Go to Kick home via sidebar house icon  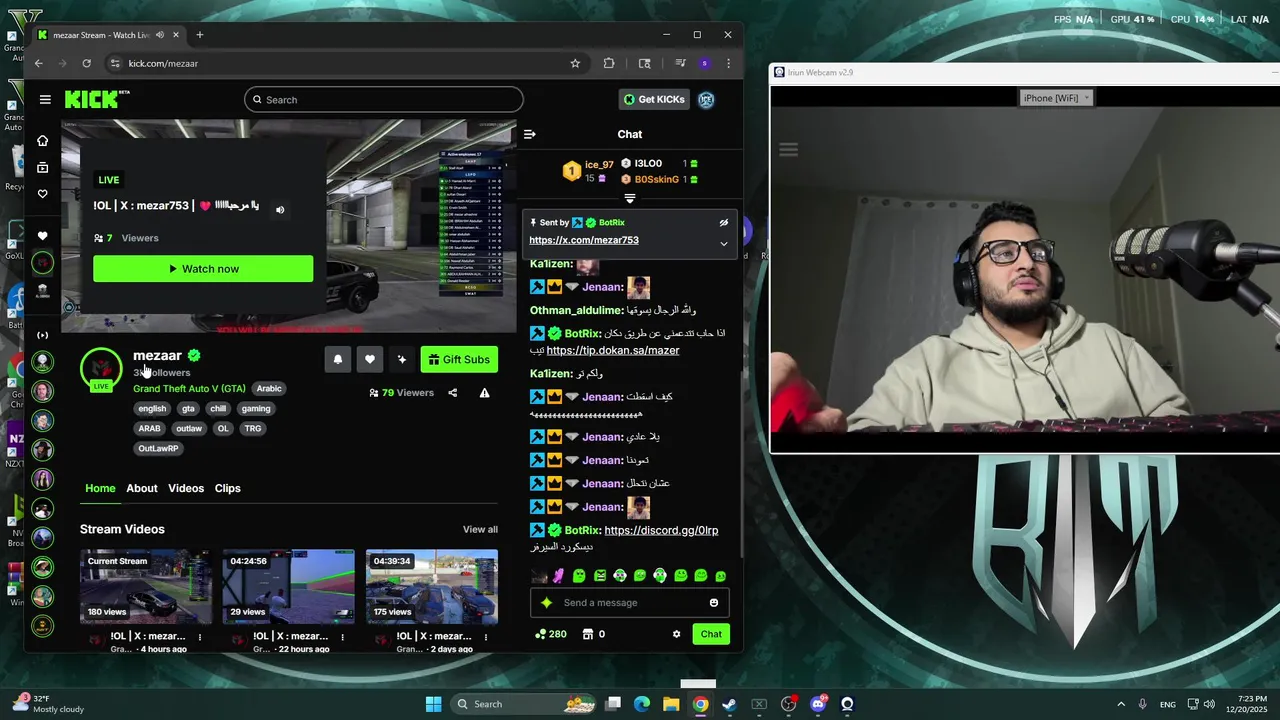(x=42, y=140)
